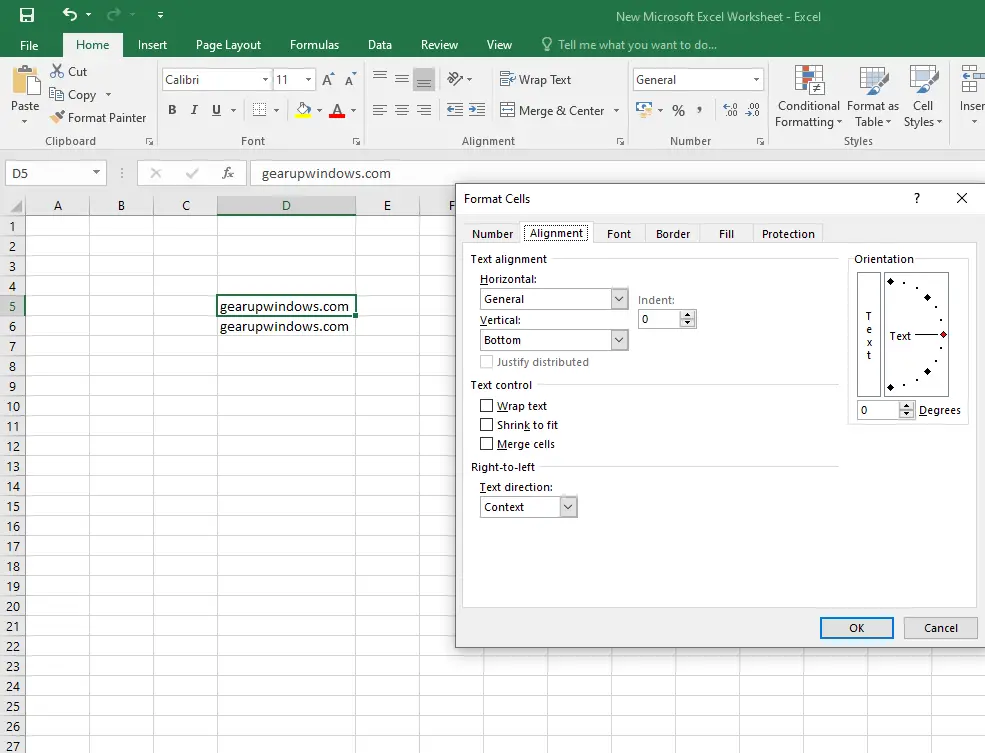Switch to the Review ribbon tab
985x753 pixels.
[439, 45]
